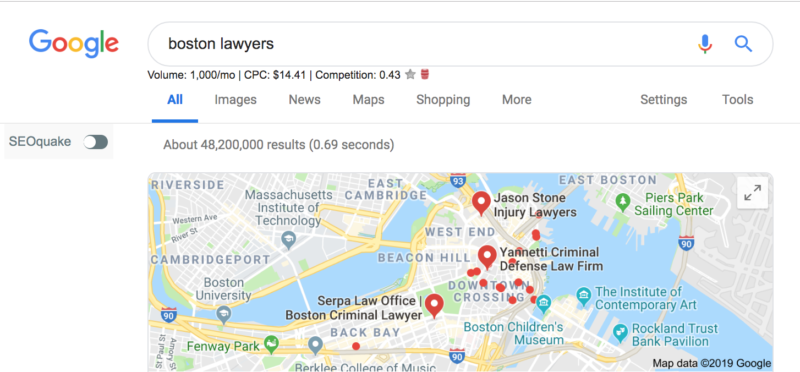Viewport: 800px width, 372px height.
Task: Click the Google logo
Action: pyautogui.click(x=73, y=44)
